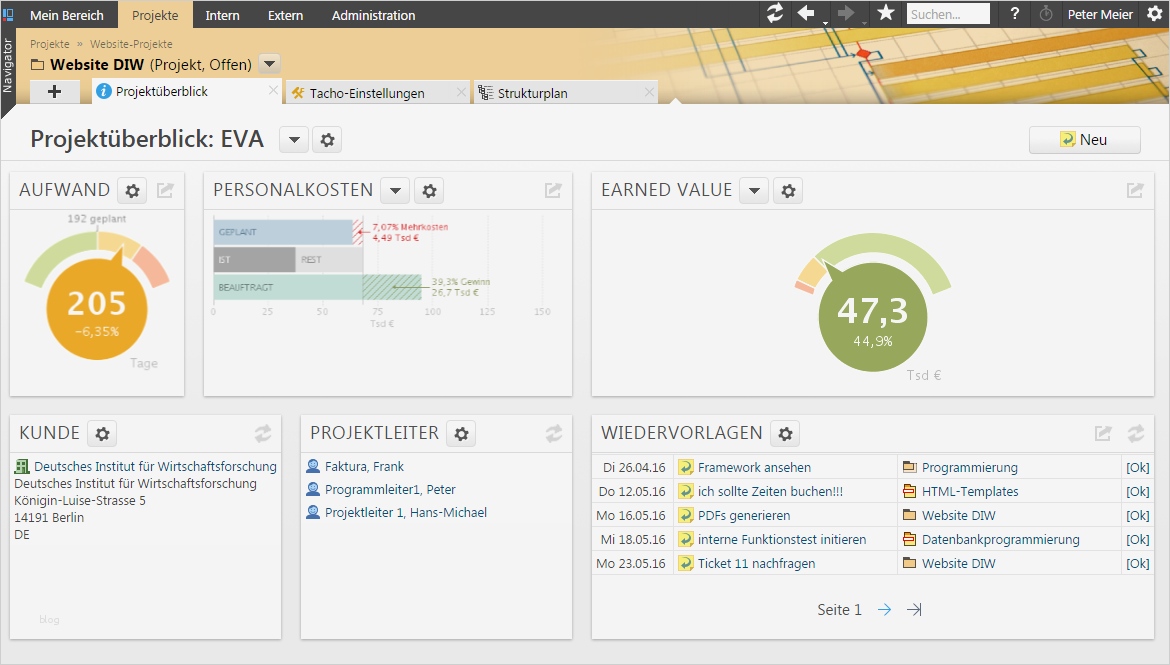Click the gear icon on the WIEDERVORLAGEN panel

tap(785, 433)
